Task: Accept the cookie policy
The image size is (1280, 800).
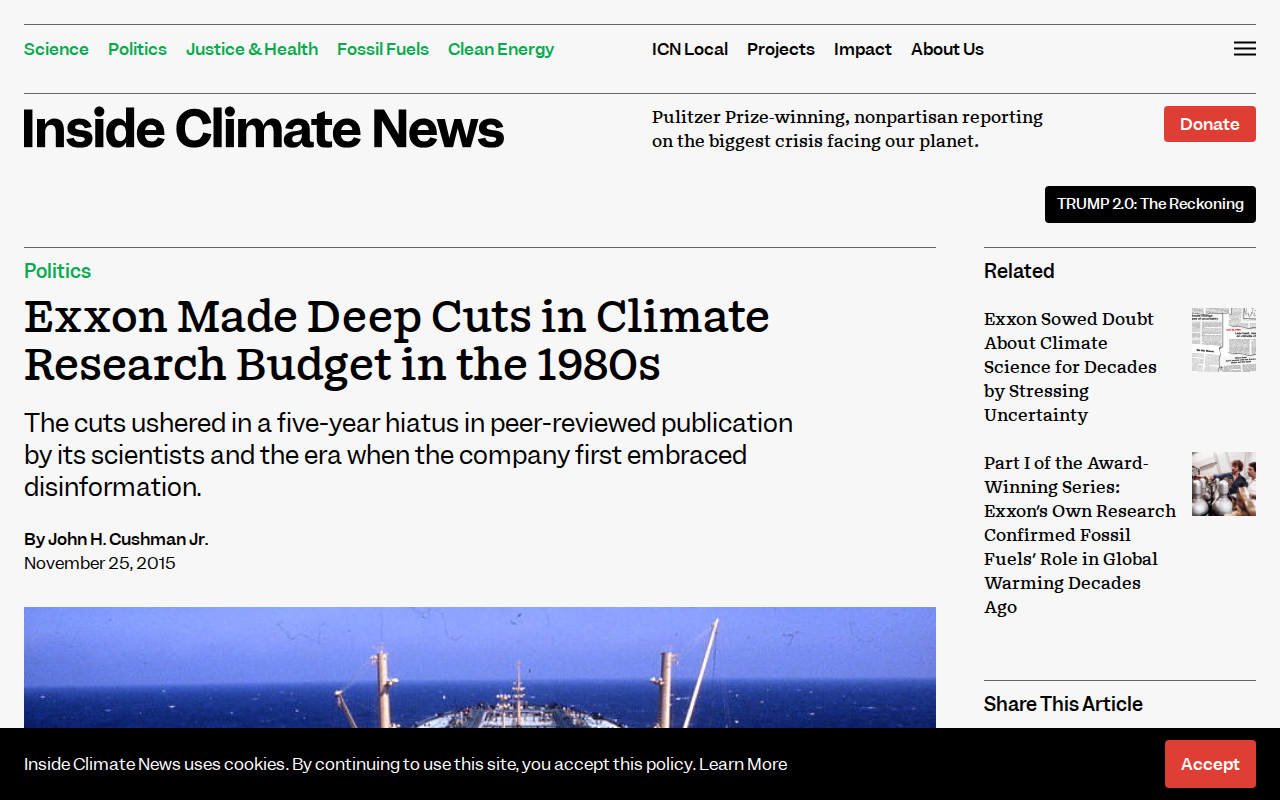Action: [1210, 764]
